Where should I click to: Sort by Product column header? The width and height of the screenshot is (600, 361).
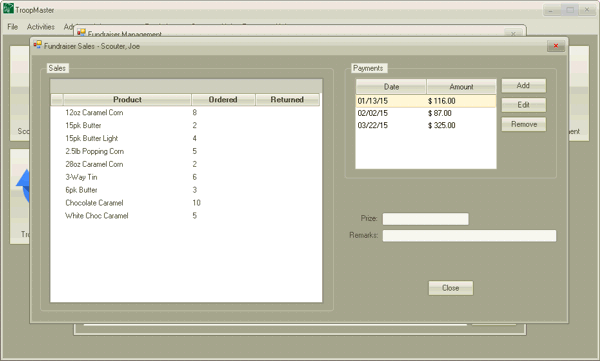pos(127,100)
